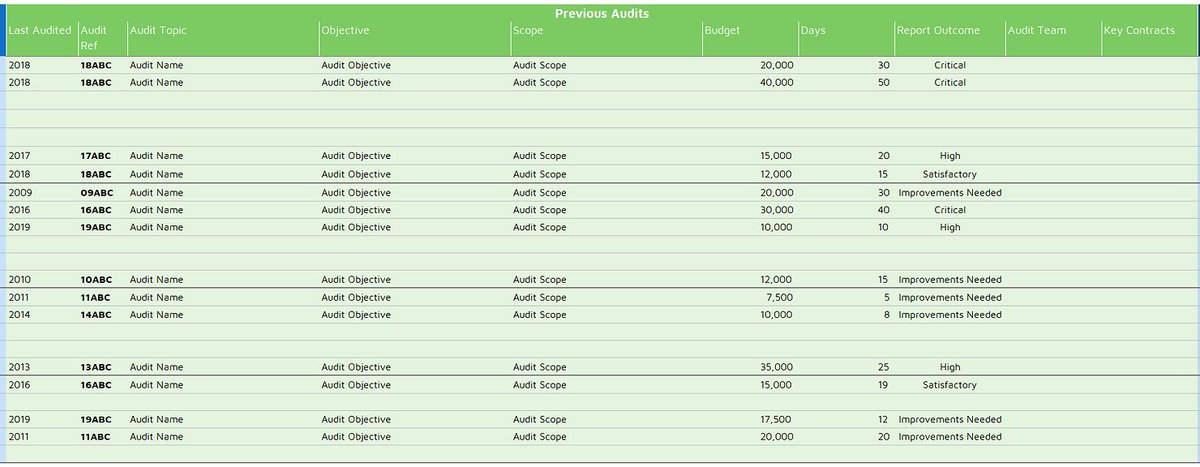Click the Days column header

coord(813,30)
